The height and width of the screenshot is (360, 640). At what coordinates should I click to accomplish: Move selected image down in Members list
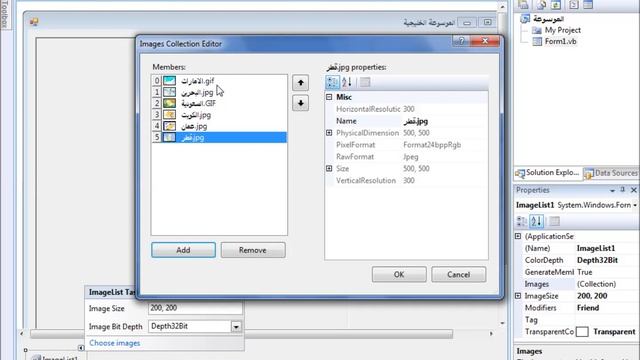point(300,103)
